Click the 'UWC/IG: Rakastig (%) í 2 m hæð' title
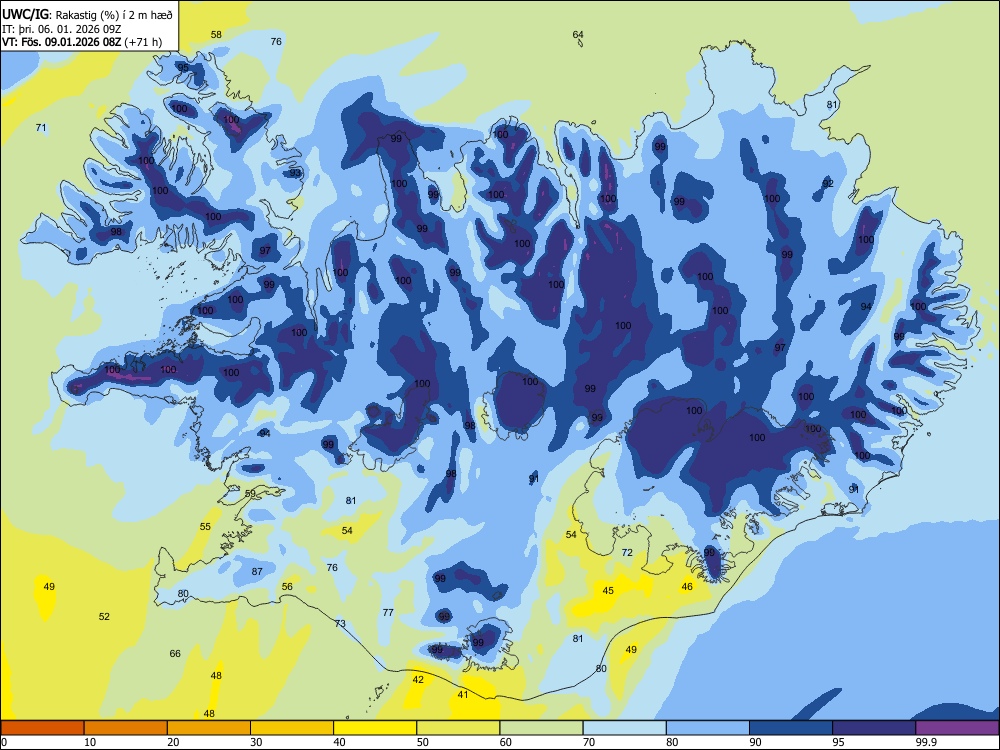This screenshot has width=1000, height=750. (87, 13)
